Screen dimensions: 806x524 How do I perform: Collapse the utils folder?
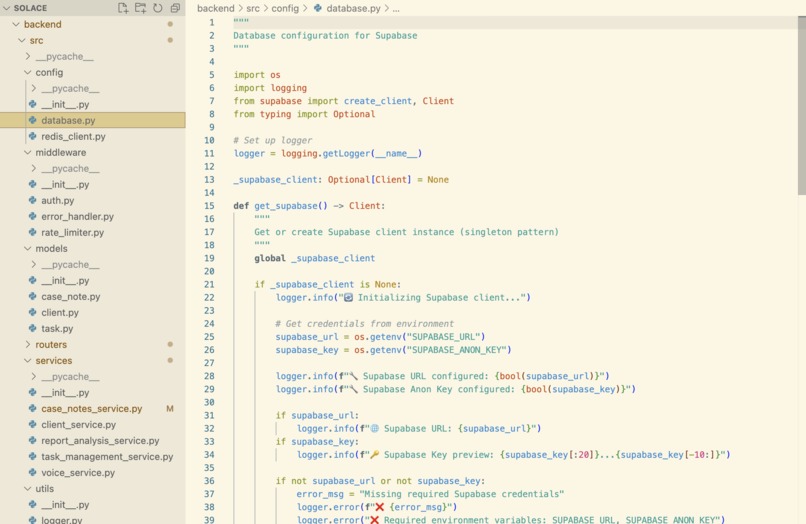tap(28, 489)
